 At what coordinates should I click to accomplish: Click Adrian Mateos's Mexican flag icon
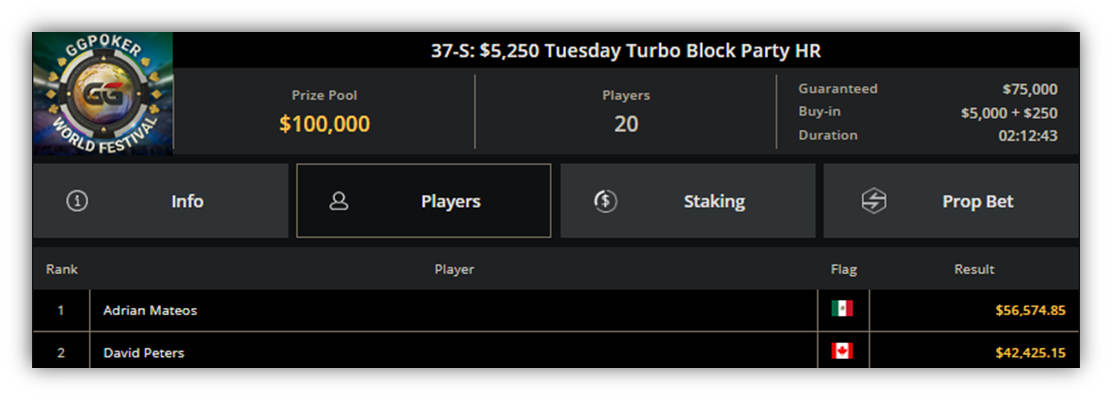[x=842, y=309]
